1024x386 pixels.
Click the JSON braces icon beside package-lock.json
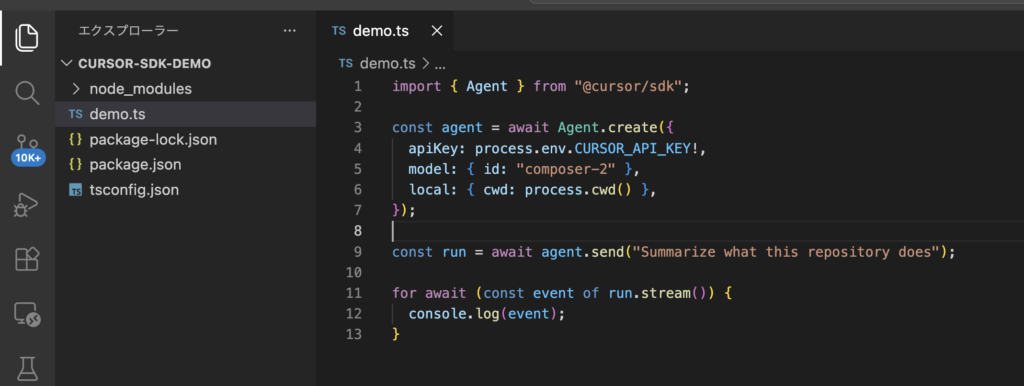click(x=76, y=140)
